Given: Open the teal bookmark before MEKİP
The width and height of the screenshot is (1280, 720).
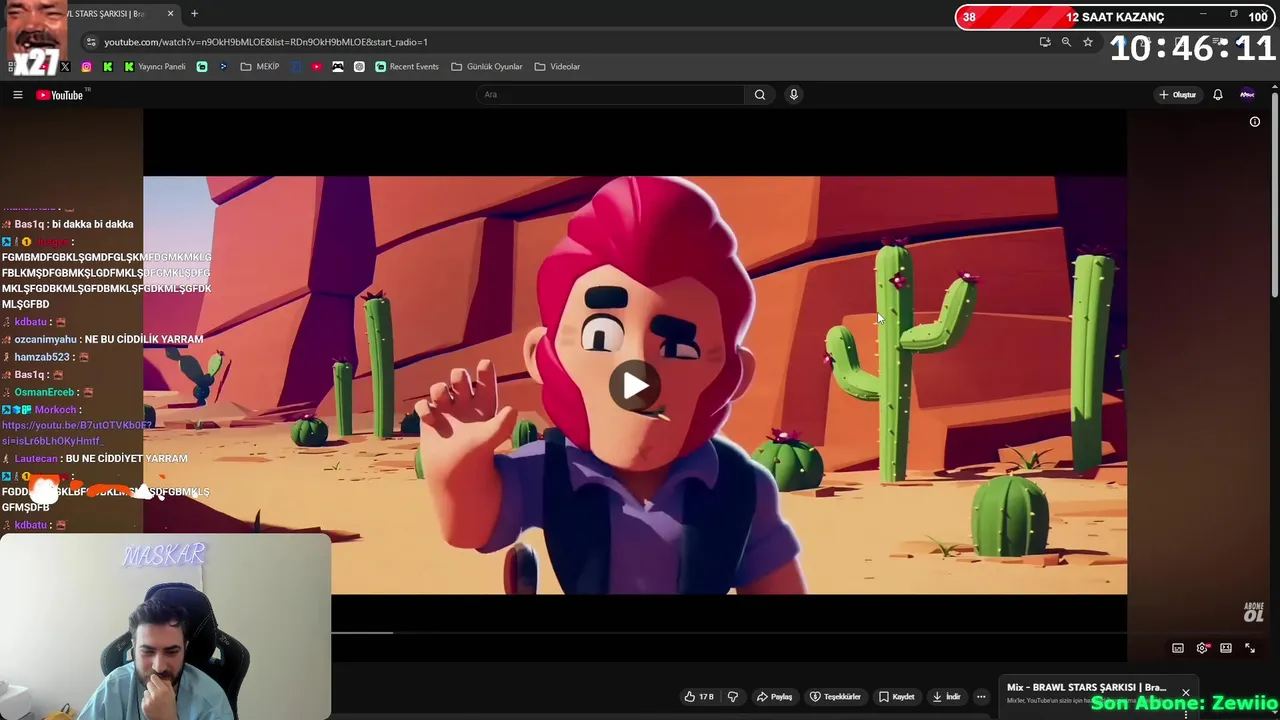Looking at the screenshot, I should tap(202, 67).
